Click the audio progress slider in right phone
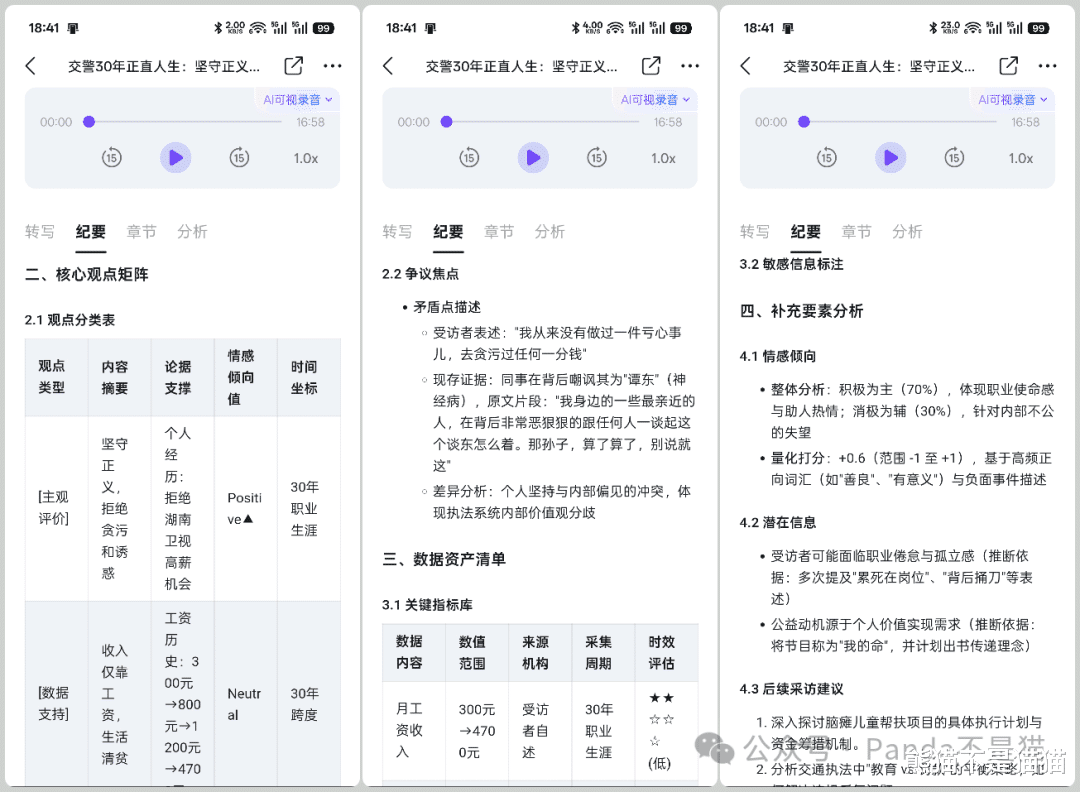This screenshot has height=792, width=1080. click(x=897, y=122)
